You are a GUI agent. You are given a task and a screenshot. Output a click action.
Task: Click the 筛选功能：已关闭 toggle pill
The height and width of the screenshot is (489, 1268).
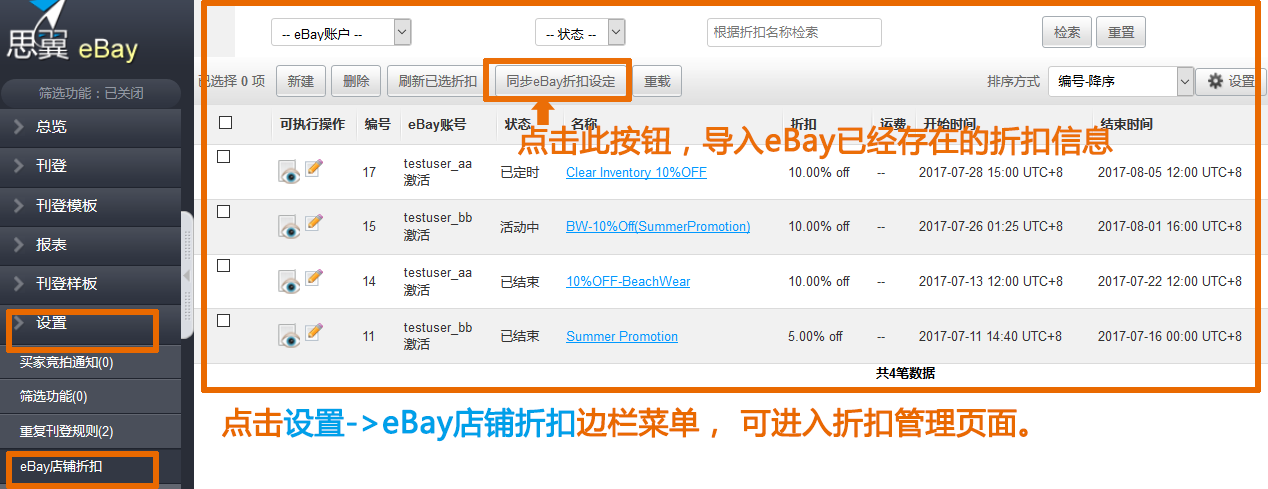point(91,93)
